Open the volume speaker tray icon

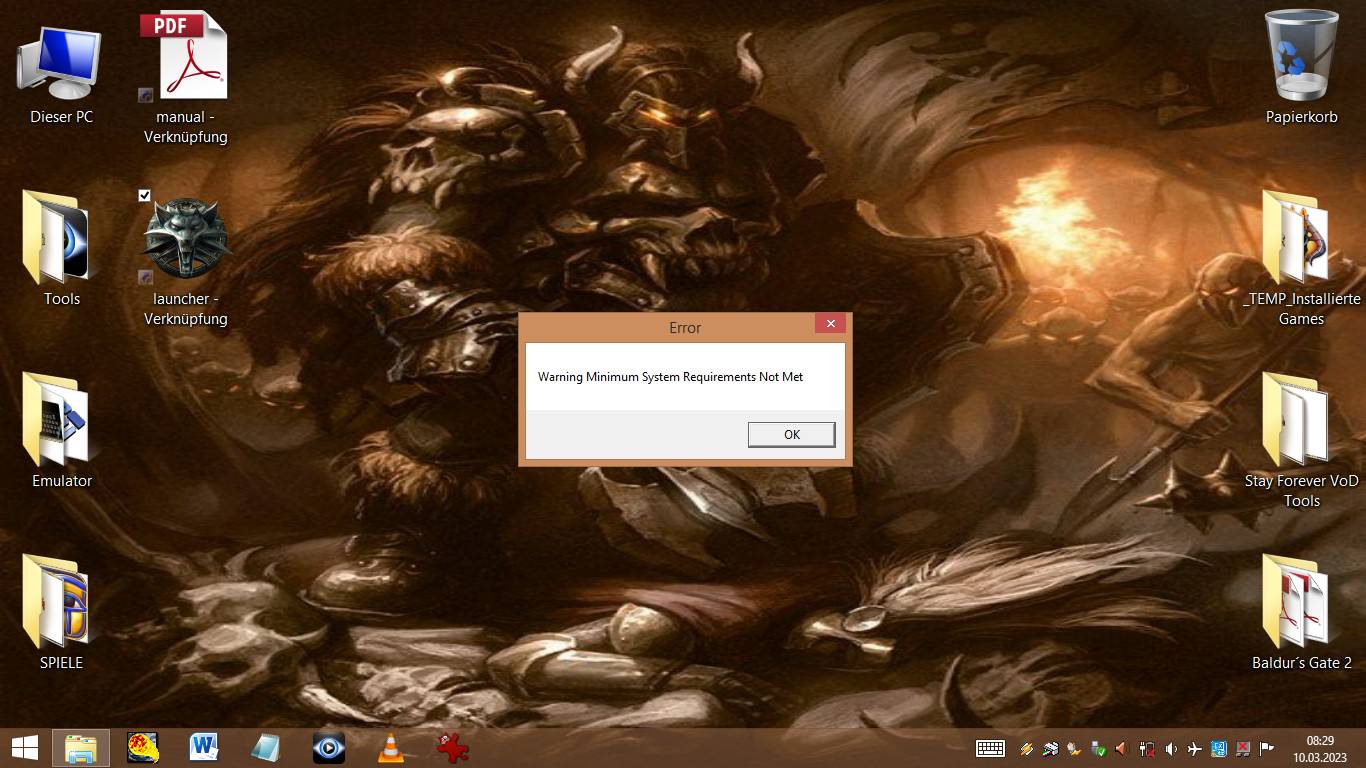pos(1170,748)
